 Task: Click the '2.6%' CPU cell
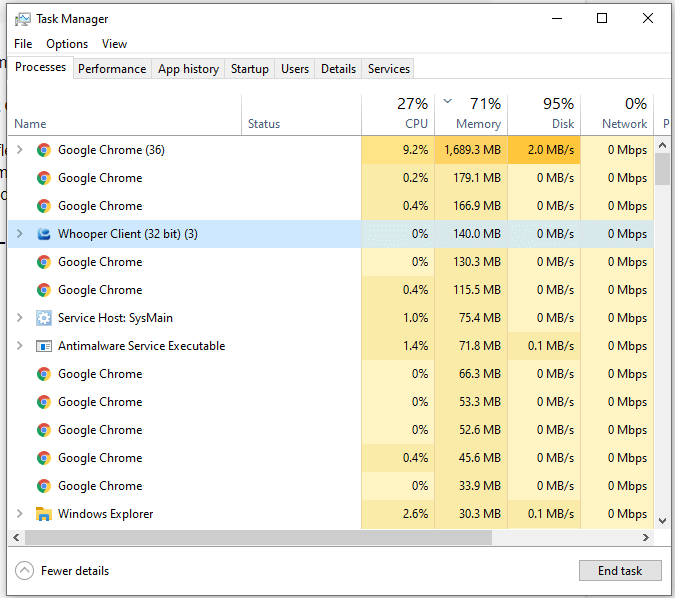[x=398, y=514]
